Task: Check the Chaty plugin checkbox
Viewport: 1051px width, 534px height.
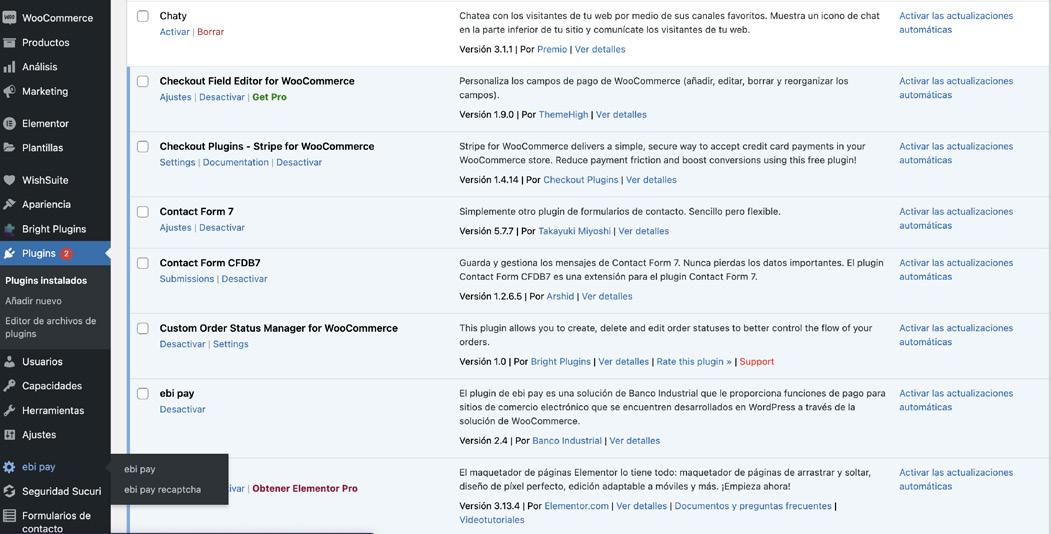Action: coord(143,16)
